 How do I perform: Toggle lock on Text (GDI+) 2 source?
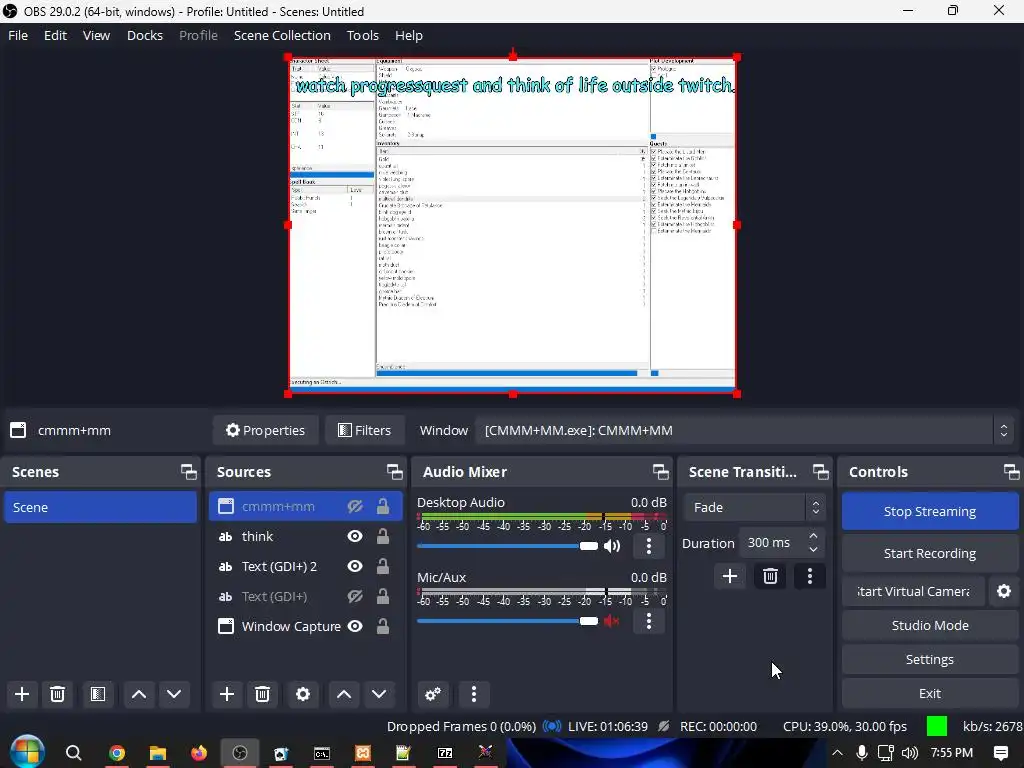(x=383, y=566)
